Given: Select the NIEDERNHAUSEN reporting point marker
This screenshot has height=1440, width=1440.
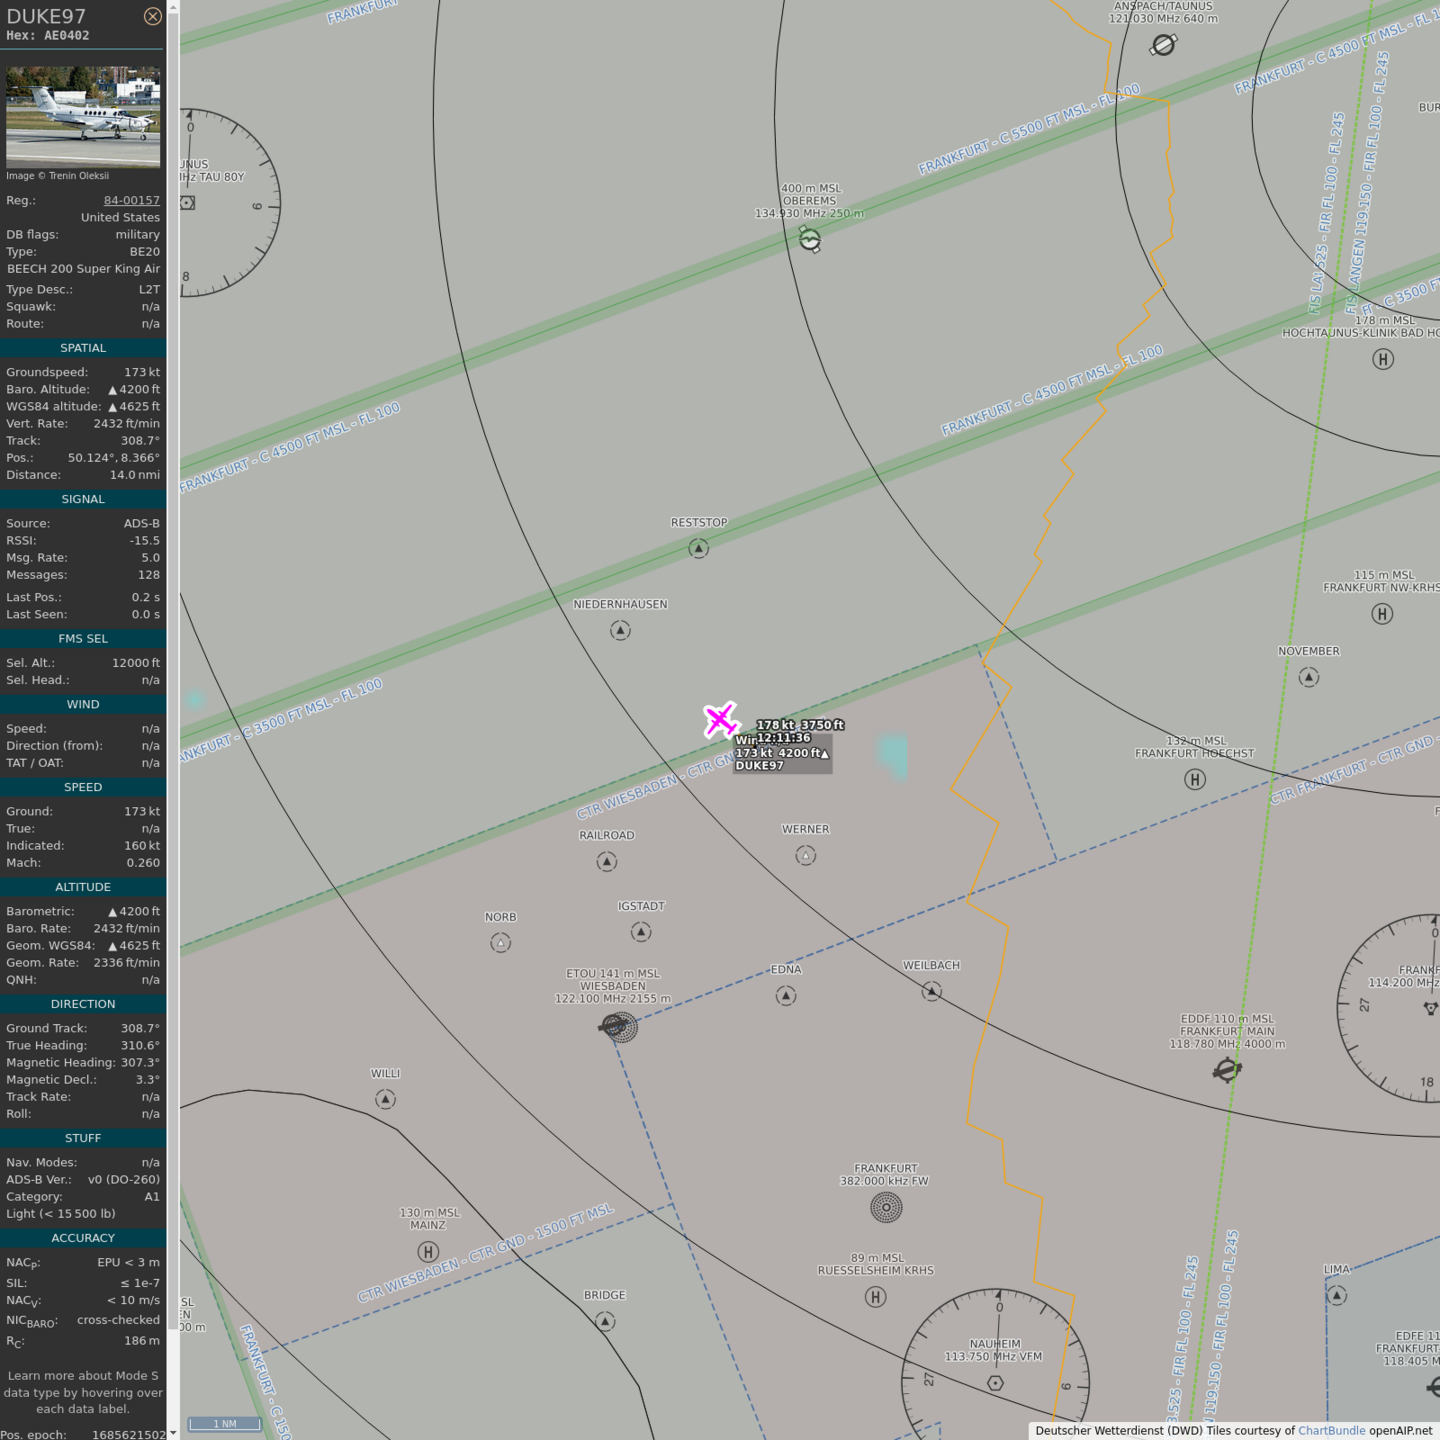Looking at the screenshot, I should (x=620, y=630).
